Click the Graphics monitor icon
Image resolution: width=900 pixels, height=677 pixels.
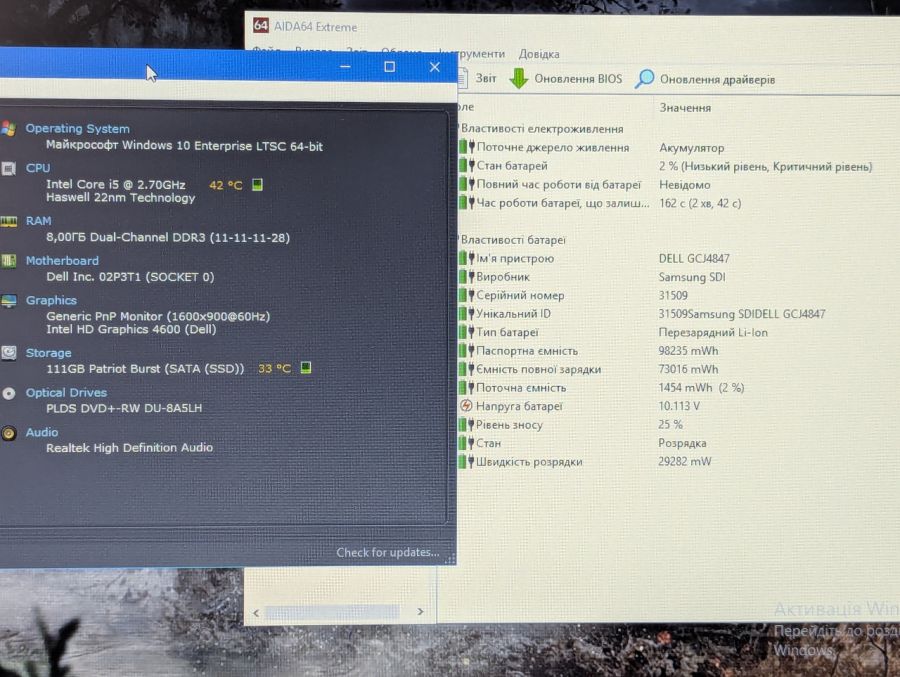pos(9,301)
